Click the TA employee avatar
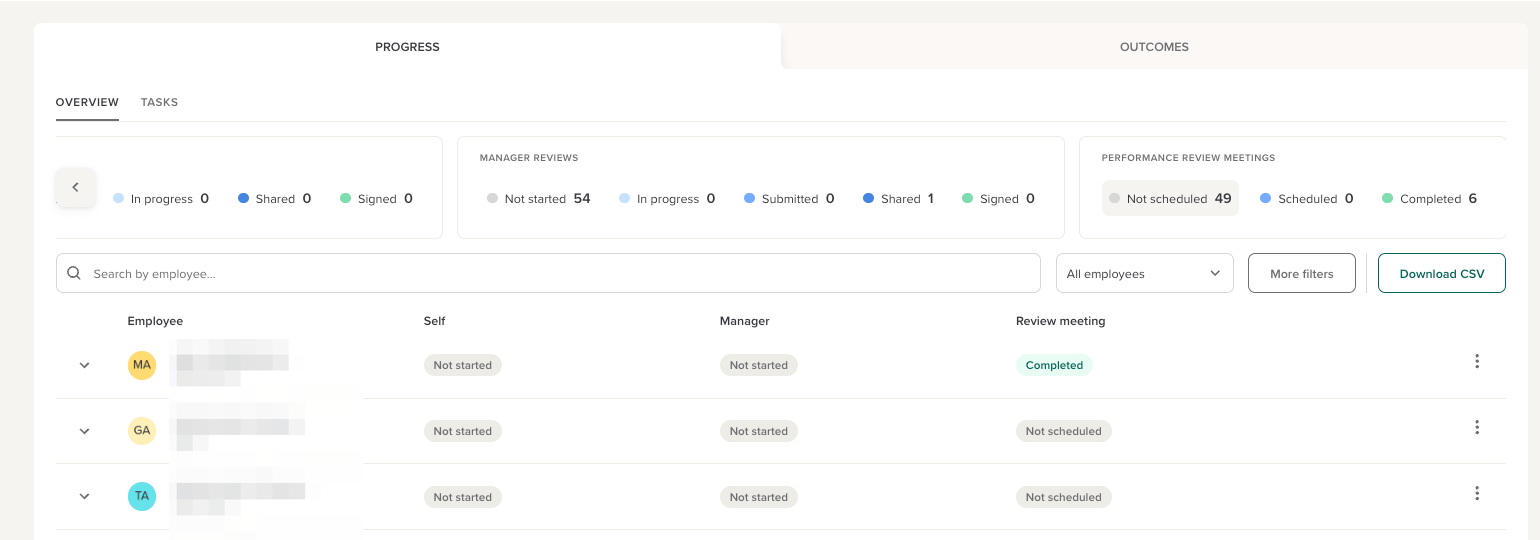Image resolution: width=1540 pixels, height=540 pixels. 142,497
